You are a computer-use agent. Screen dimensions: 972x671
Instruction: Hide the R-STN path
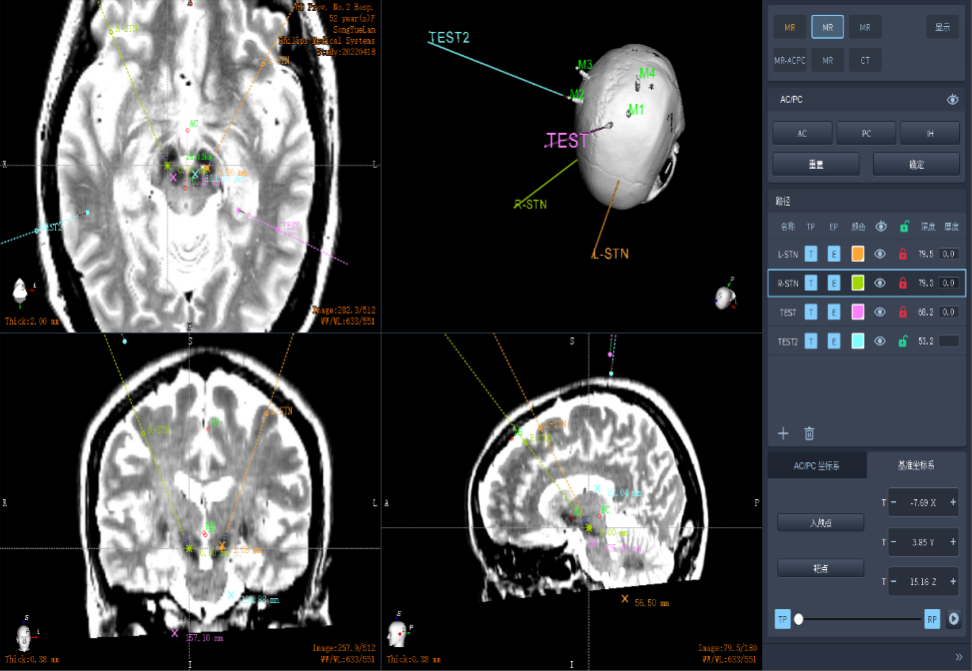(x=880, y=283)
